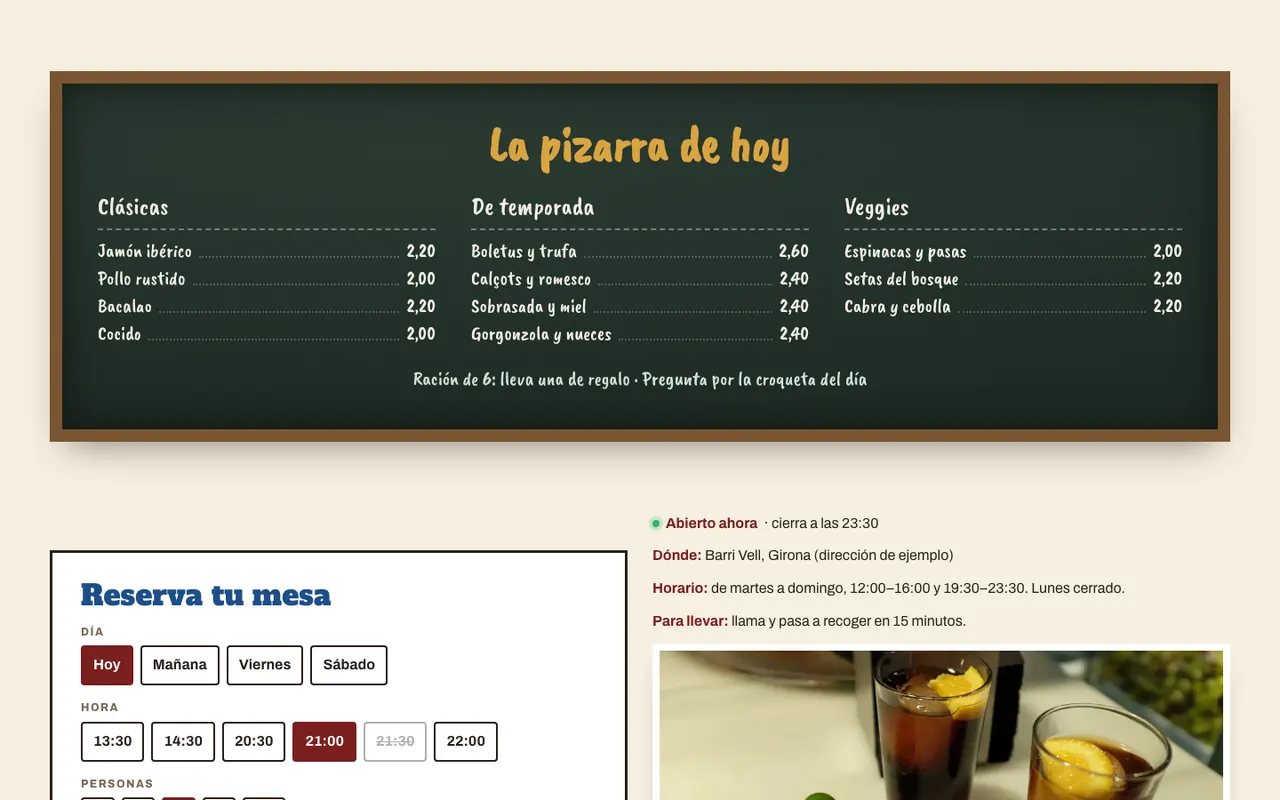
Task: Click the "Abierto ahora" status text
Action: pyautogui.click(x=712, y=523)
